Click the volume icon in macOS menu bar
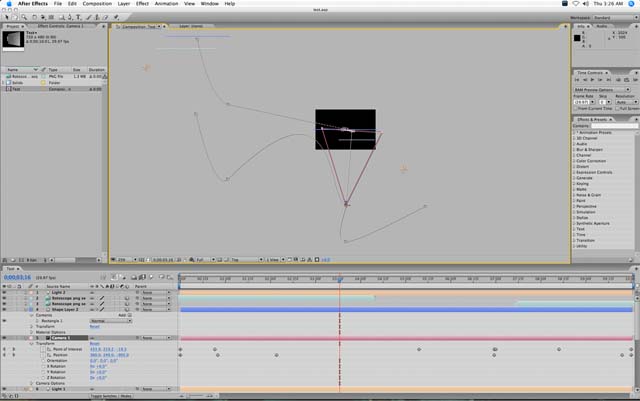The image size is (640, 401). tap(585, 4)
